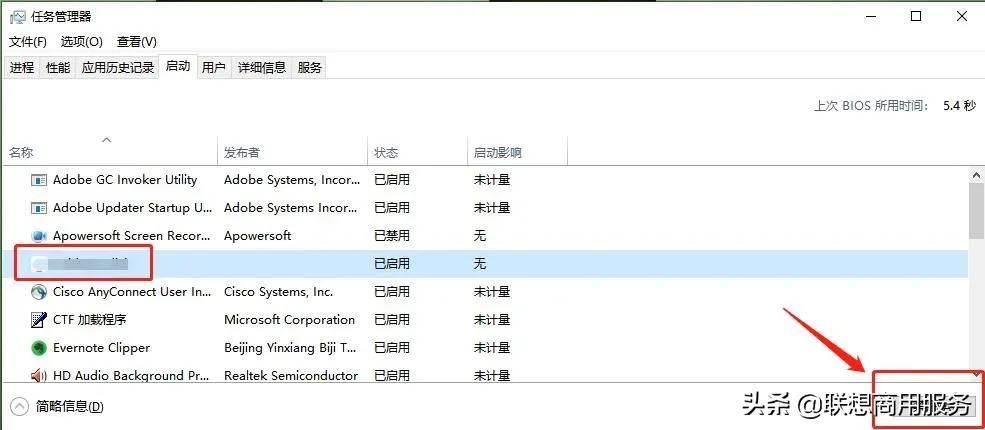
Task: Select the CTF 加载程序 row name
Action: (90, 320)
